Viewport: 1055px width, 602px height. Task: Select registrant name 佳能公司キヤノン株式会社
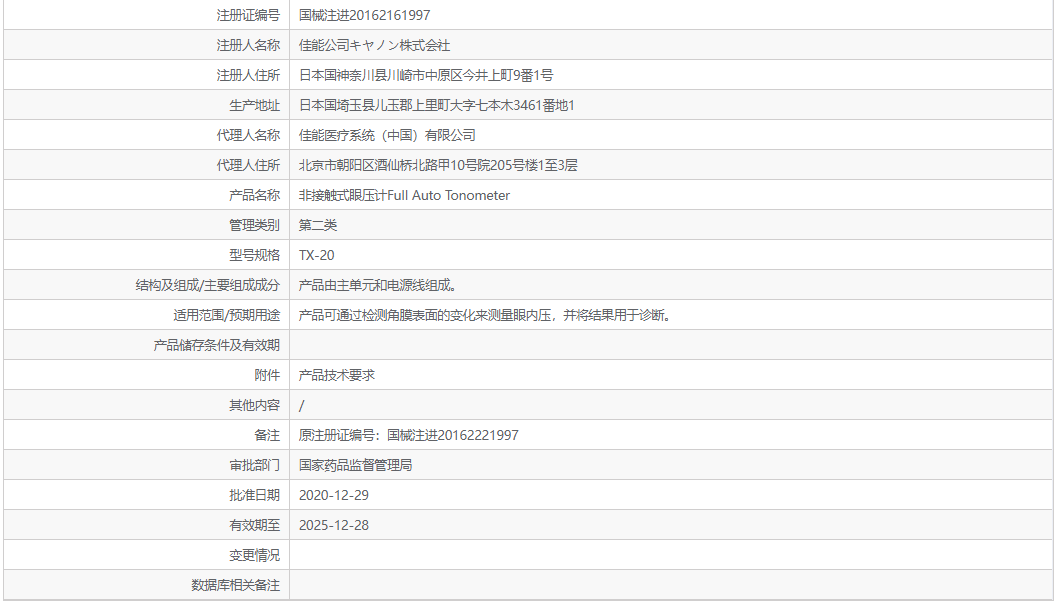(x=374, y=45)
